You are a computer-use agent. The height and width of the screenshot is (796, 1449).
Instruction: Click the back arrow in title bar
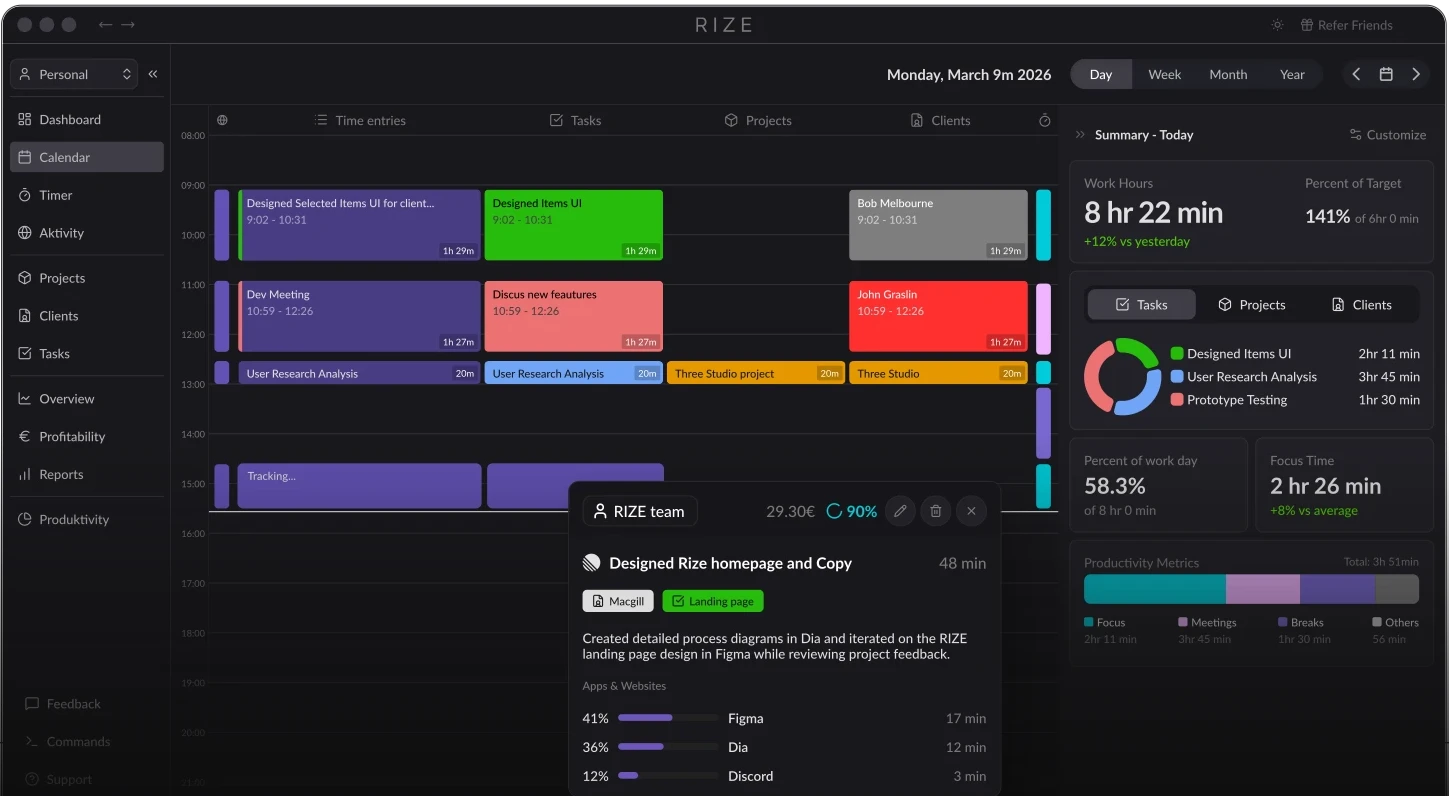coord(105,25)
